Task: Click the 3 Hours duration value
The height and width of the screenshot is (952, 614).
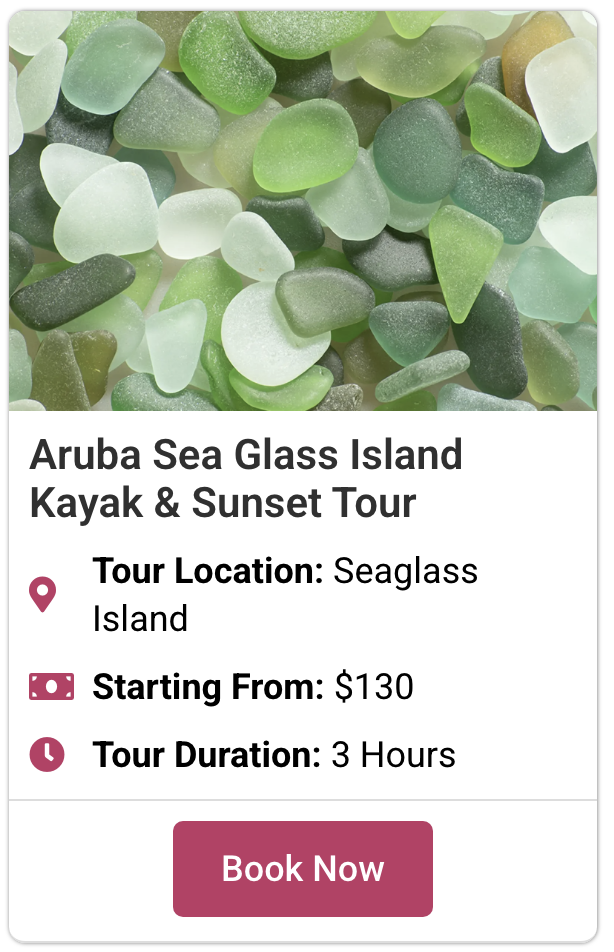Action: pos(393,754)
